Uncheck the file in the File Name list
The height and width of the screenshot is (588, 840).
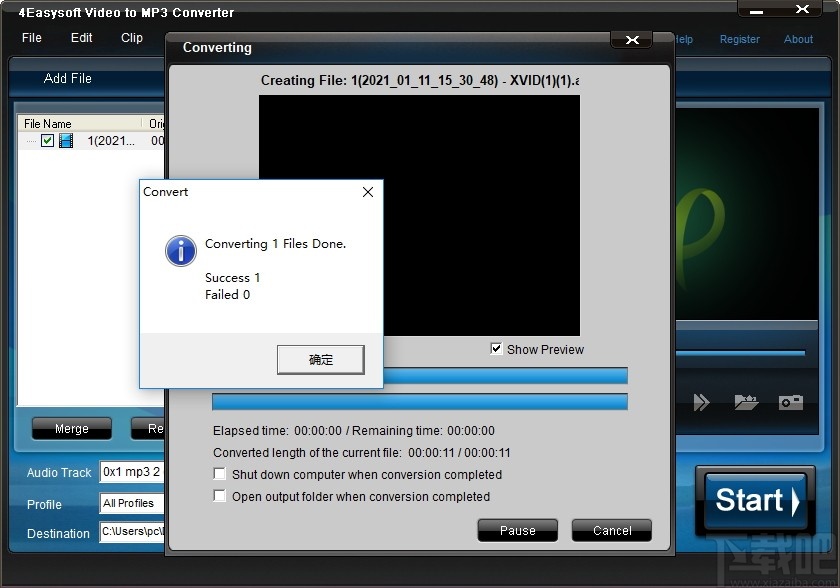coord(49,140)
